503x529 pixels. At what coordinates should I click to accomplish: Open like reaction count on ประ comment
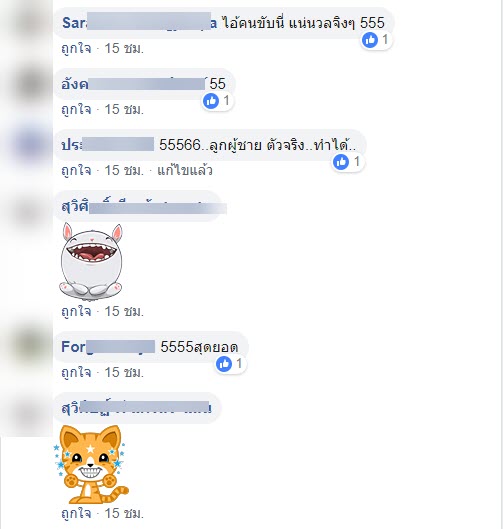347,162
